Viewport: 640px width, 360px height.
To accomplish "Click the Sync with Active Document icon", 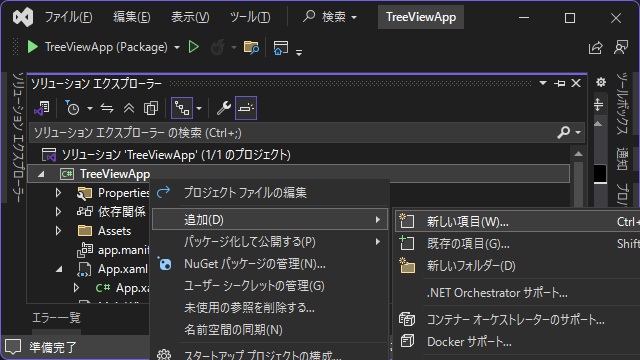I will pos(107,108).
